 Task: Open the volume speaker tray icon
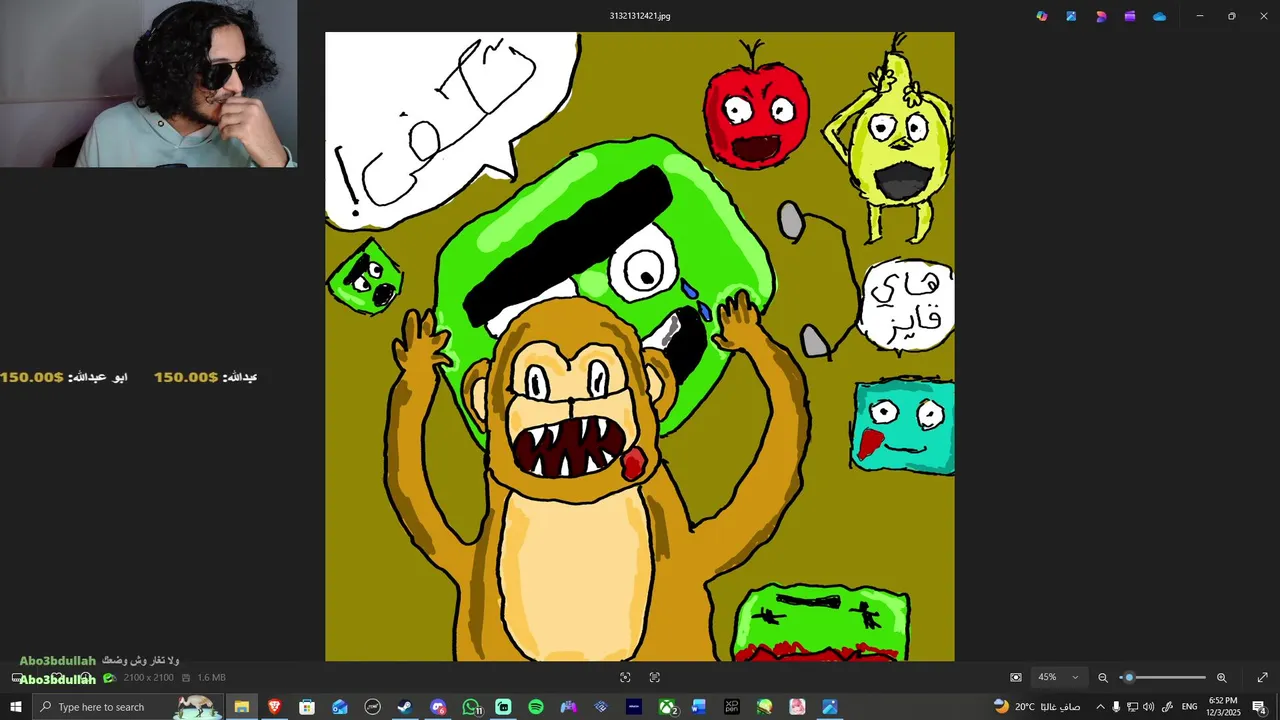1148,707
